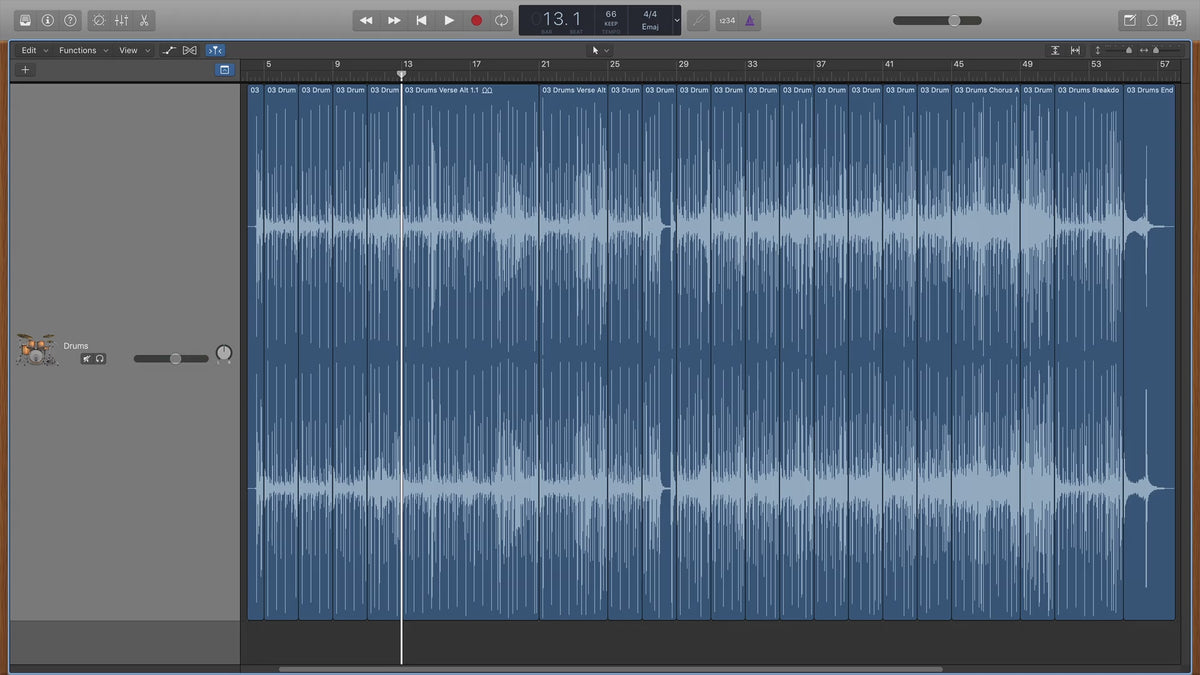This screenshot has height=675, width=1200.
Task: Toggle Cycle mode on the transport
Action: [502, 20]
